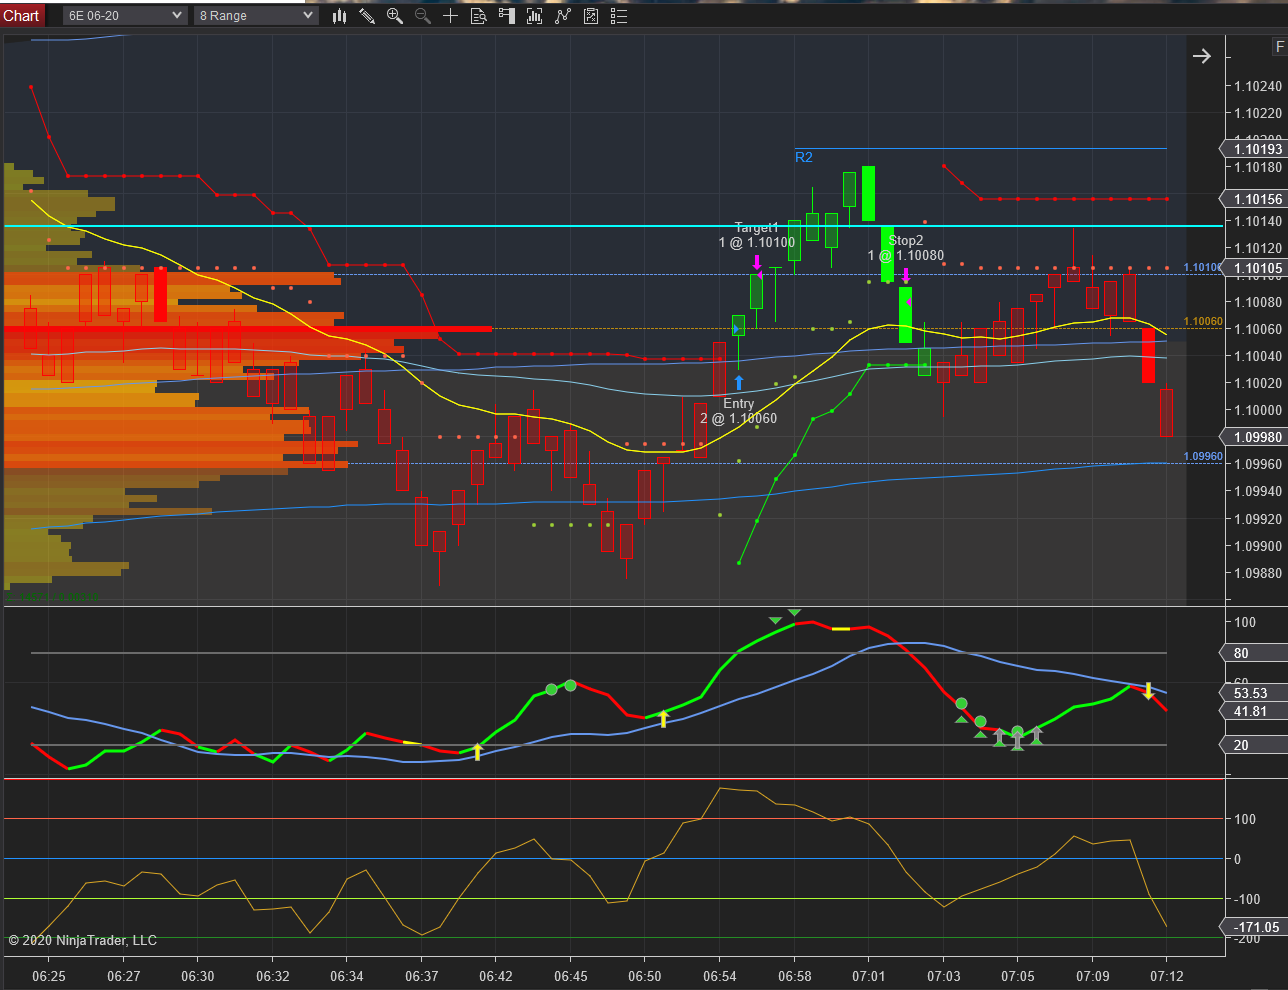Viewport: 1288px width, 990px height.
Task: Click the magenta down arrow at Target1
Action: point(757,263)
